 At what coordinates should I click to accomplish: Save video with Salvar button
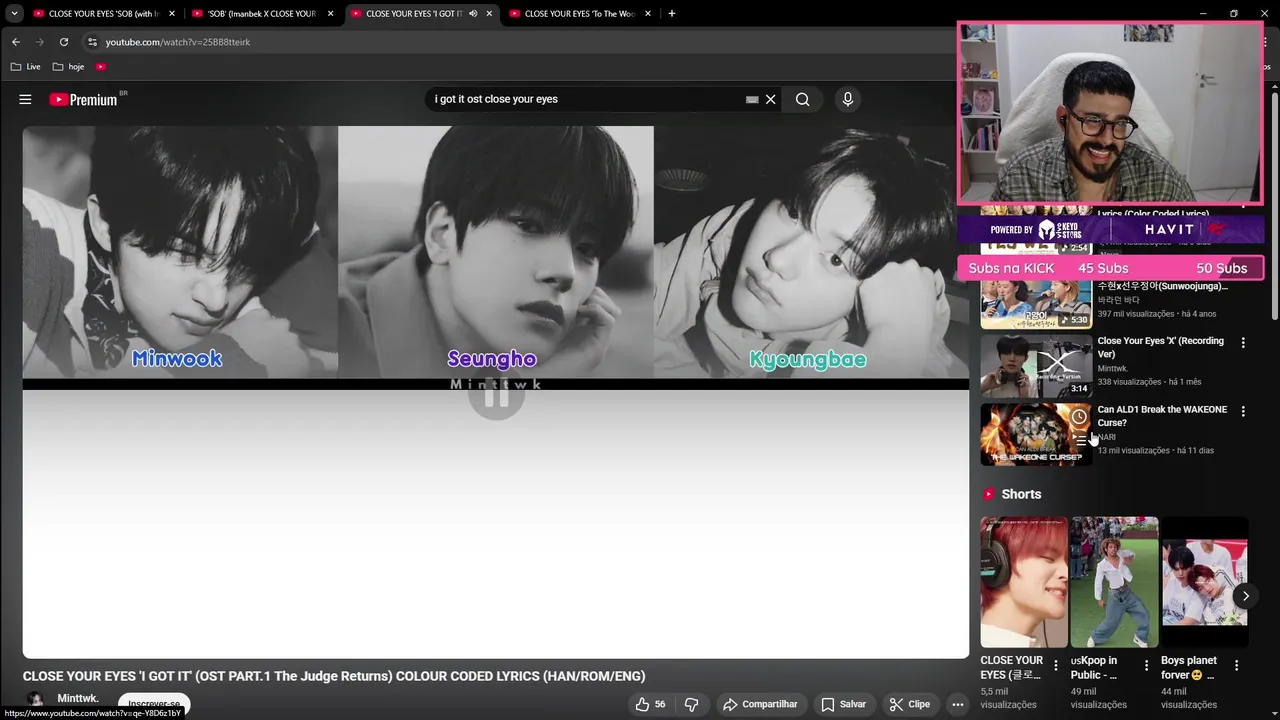[843, 704]
